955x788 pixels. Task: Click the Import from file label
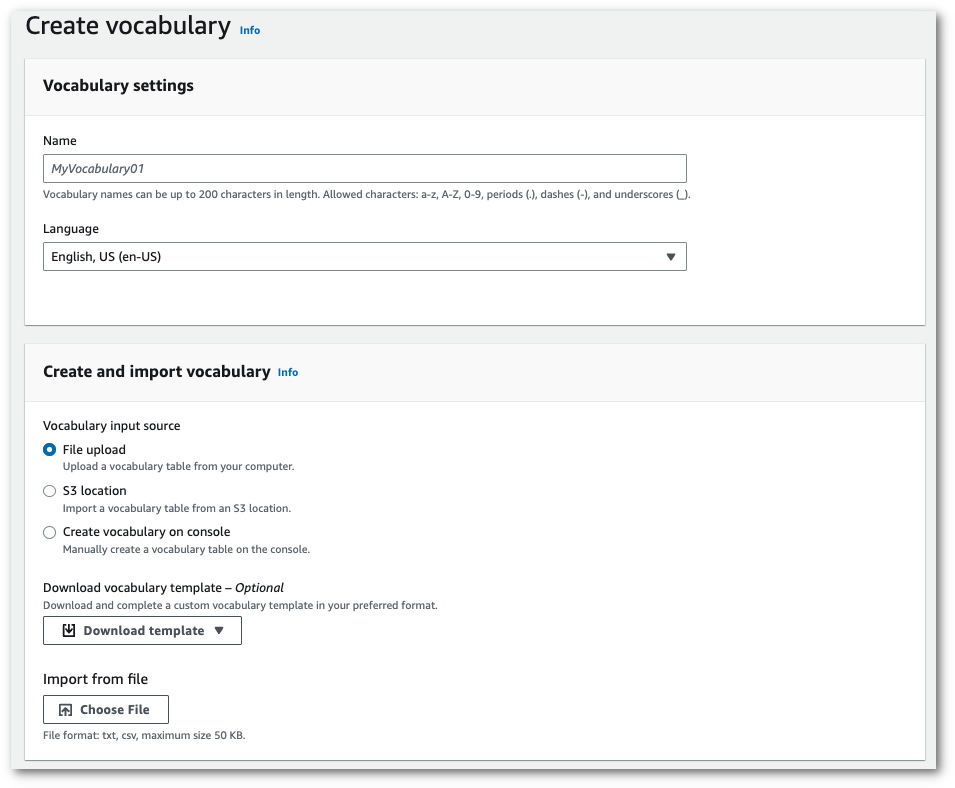(94, 679)
